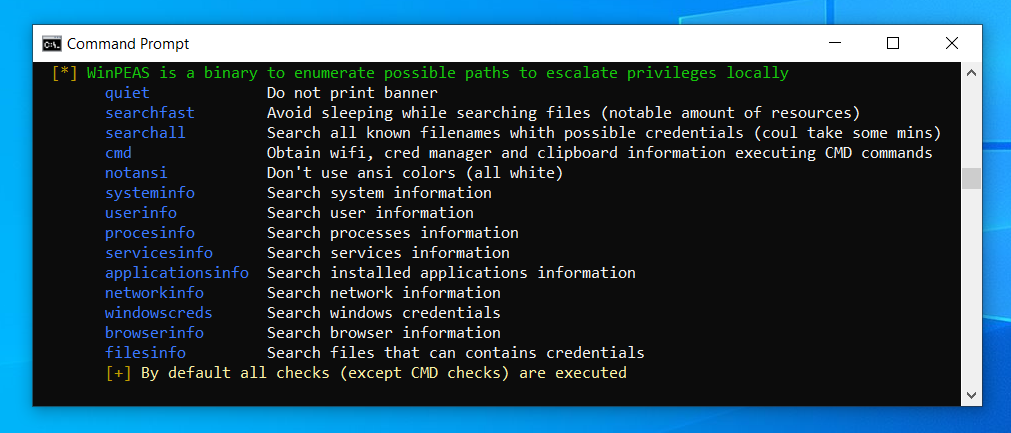Click the 'procesinfo' option text
Viewport: 1011px width, 433px height.
(150, 233)
